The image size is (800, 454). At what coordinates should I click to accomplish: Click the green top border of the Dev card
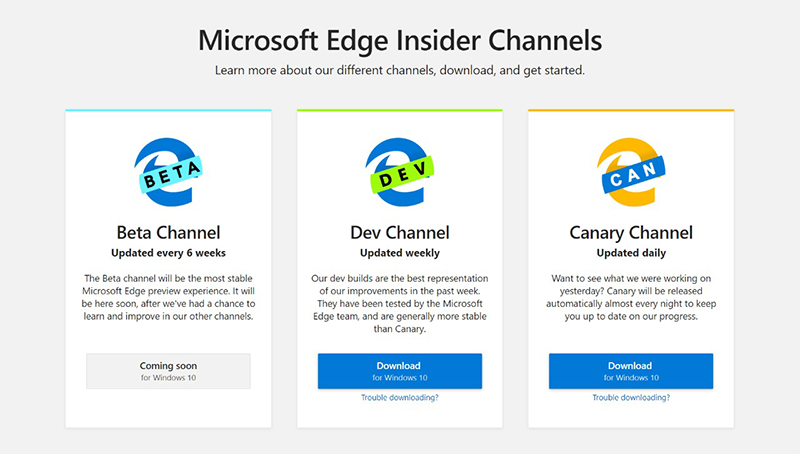point(399,110)
